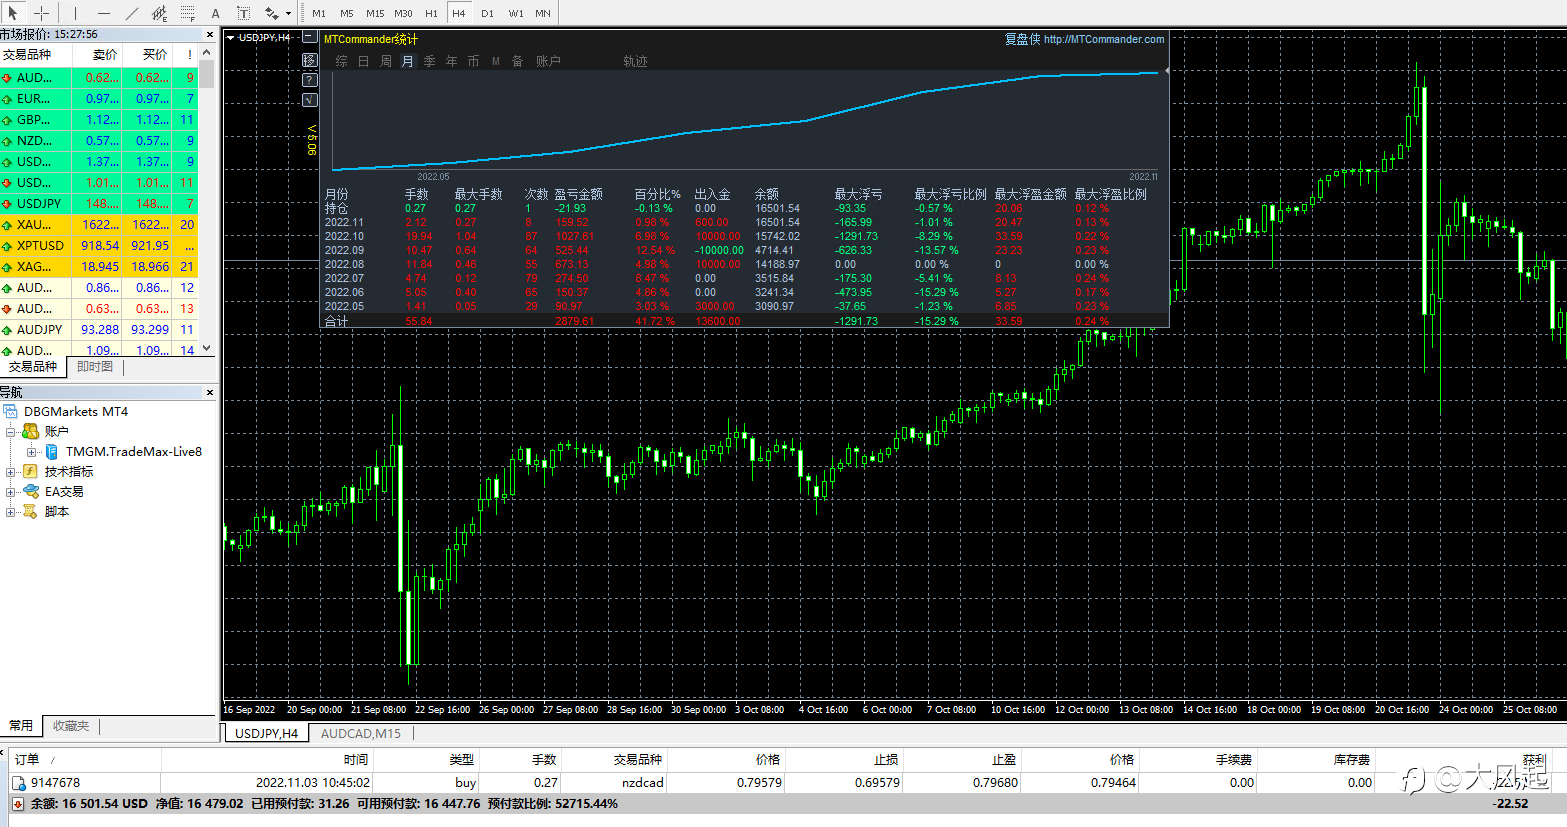Open the 常用 common tab
The image size is (1567, 827).
[21, 726]
